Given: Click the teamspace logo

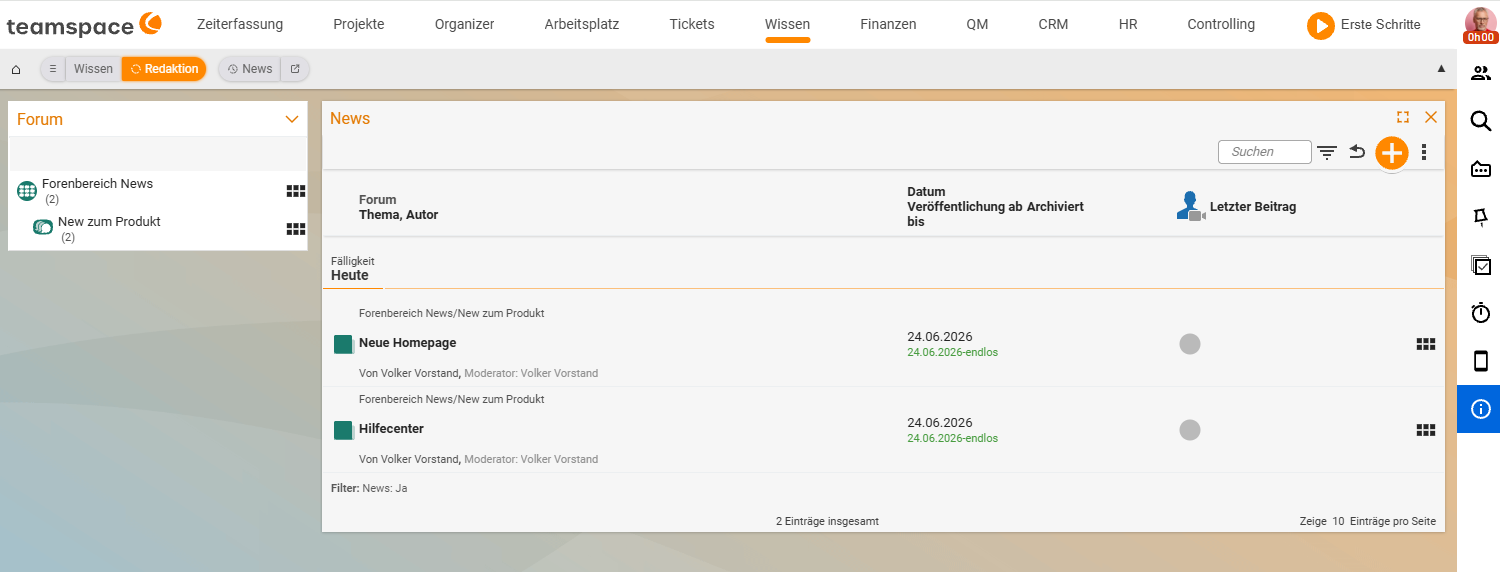Looking at the screenshot, I should tap(83, 25).
